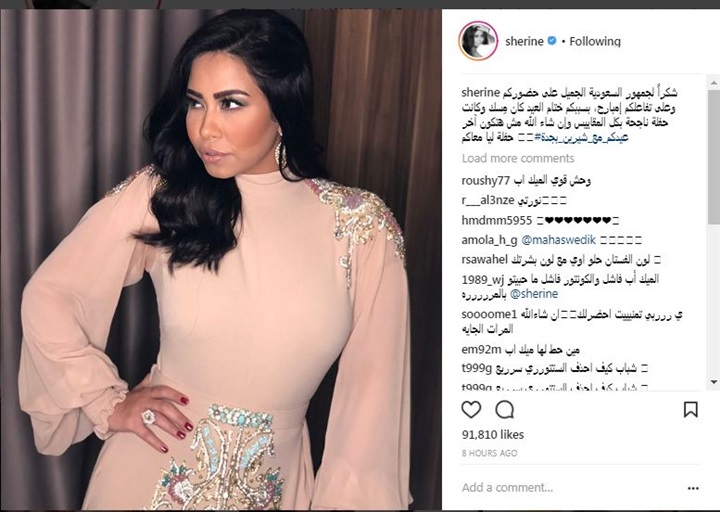Open the @sherine mention in 1989_wj comment

tap(534, 293)
